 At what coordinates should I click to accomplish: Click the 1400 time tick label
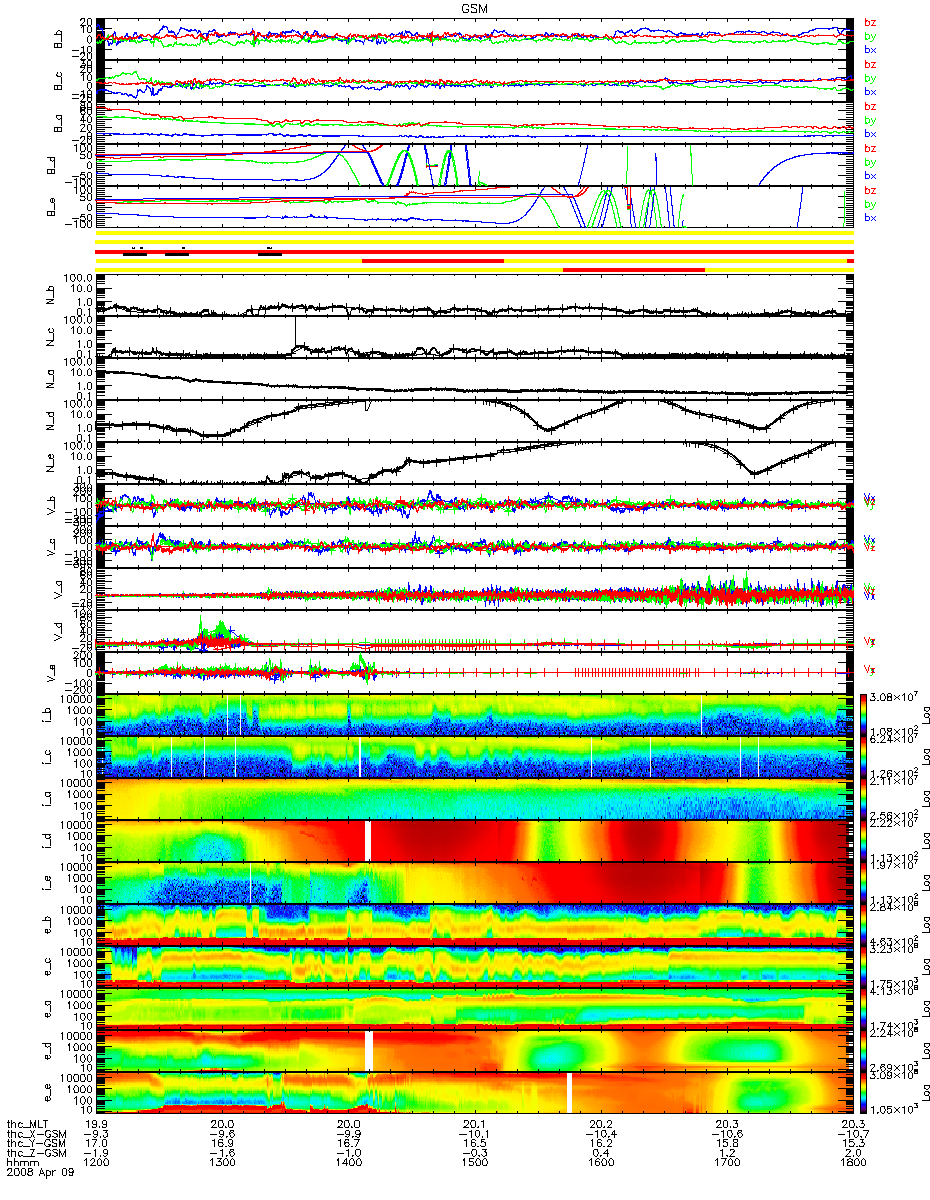[348, 1164]
